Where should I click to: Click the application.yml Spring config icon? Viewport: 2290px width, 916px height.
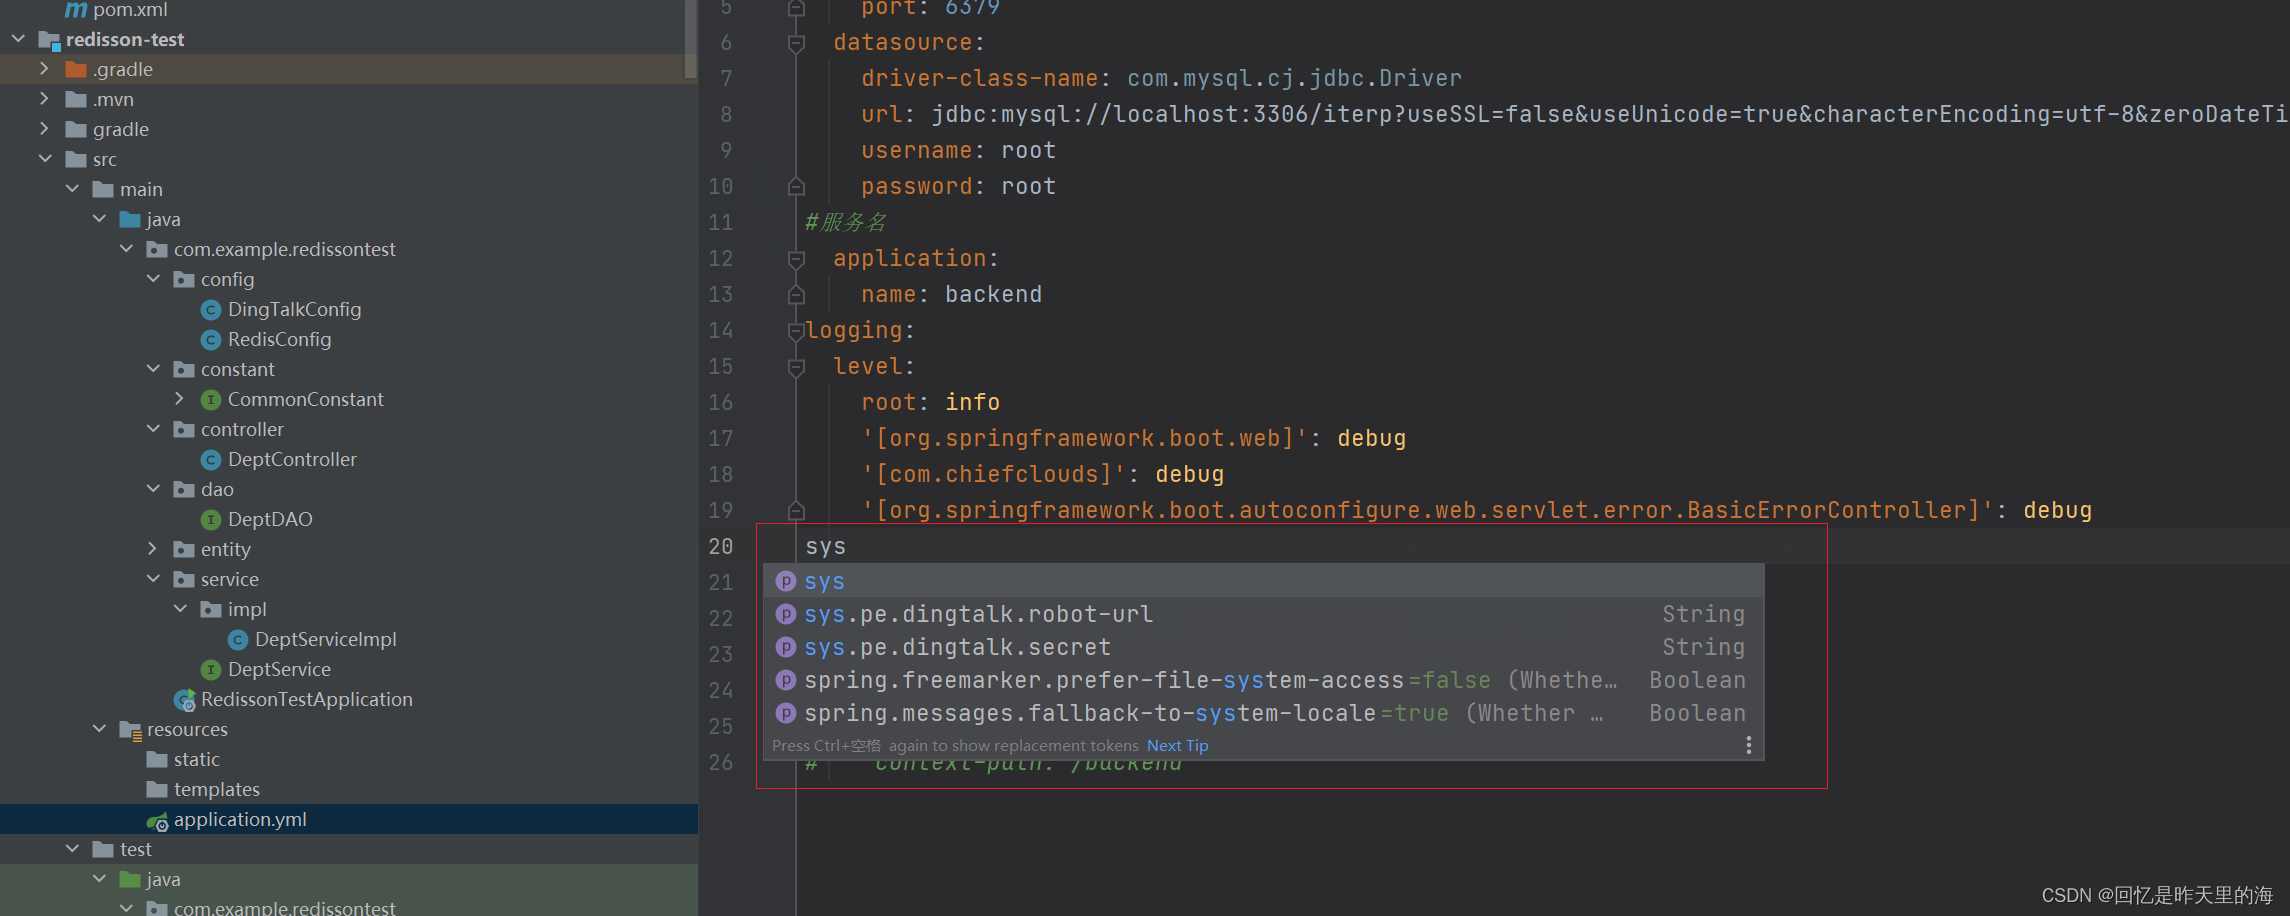coord(157,821)
